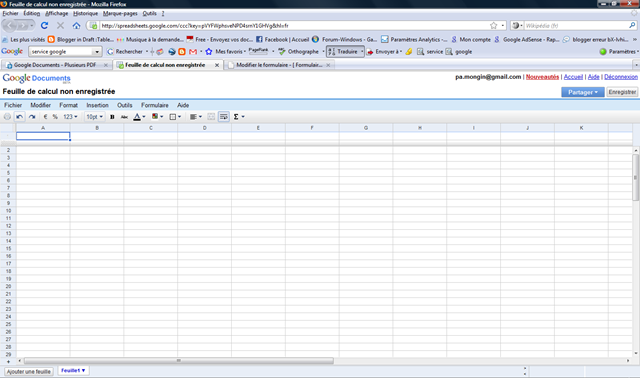The image size is (640, 378).
Task: Toggle bold formatting
Action: point(112,117)
